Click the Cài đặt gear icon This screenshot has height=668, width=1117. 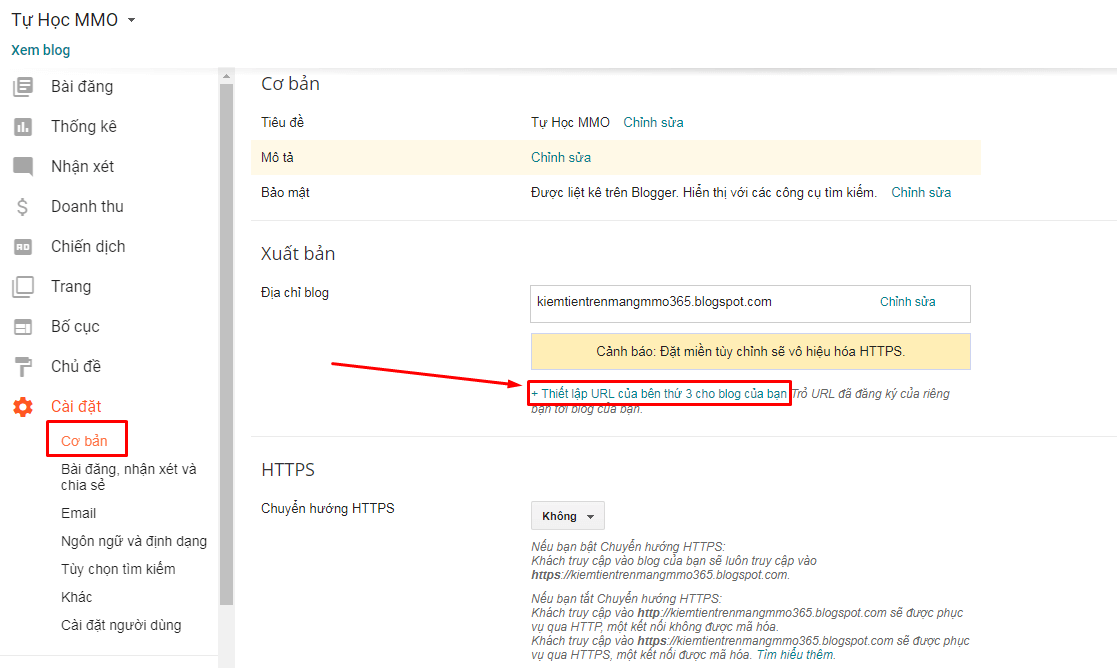[22, 407]
